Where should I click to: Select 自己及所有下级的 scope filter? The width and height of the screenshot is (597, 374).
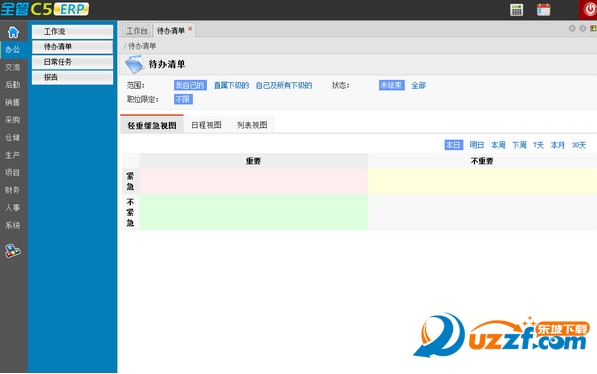pos(284,85)
